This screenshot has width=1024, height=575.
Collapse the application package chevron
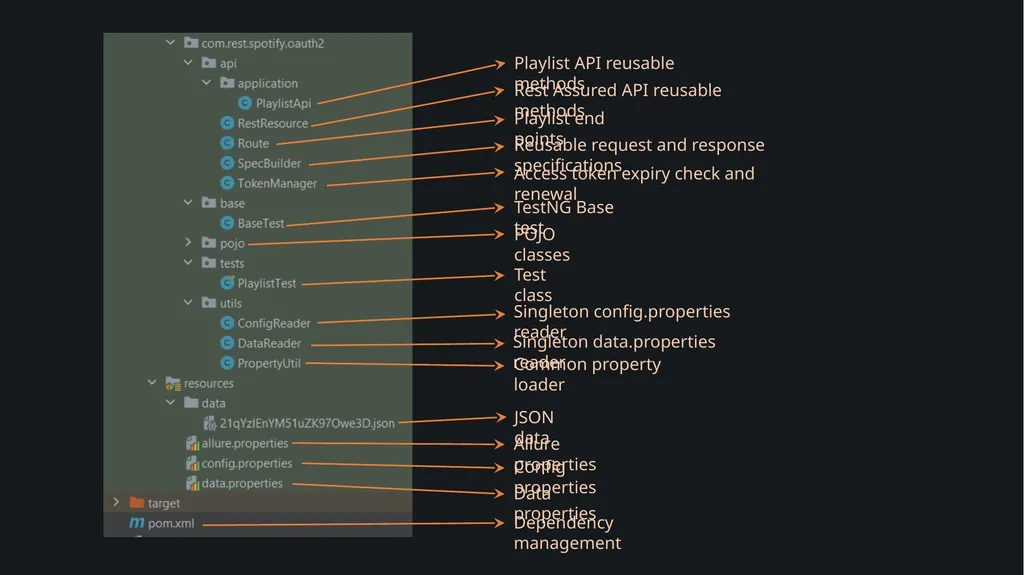[x=206, y=82]
